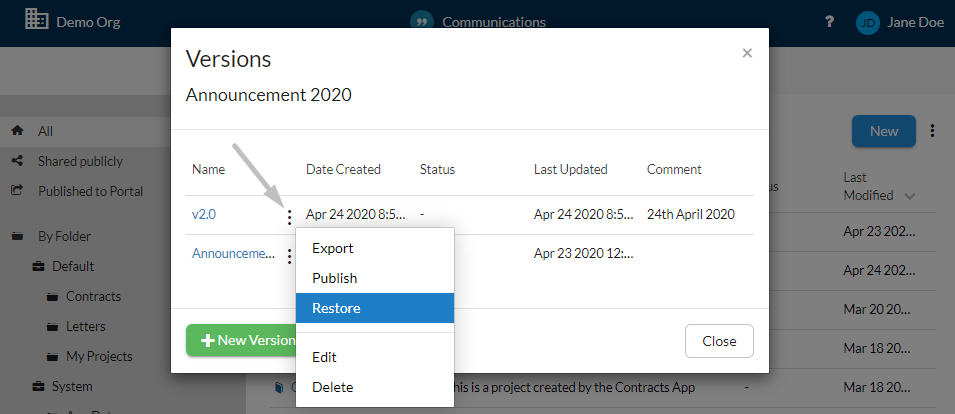This screenshot has width=955, height=414.
Task: Click the Status column header
Action: pyautogui.click(x=437, y=169)
